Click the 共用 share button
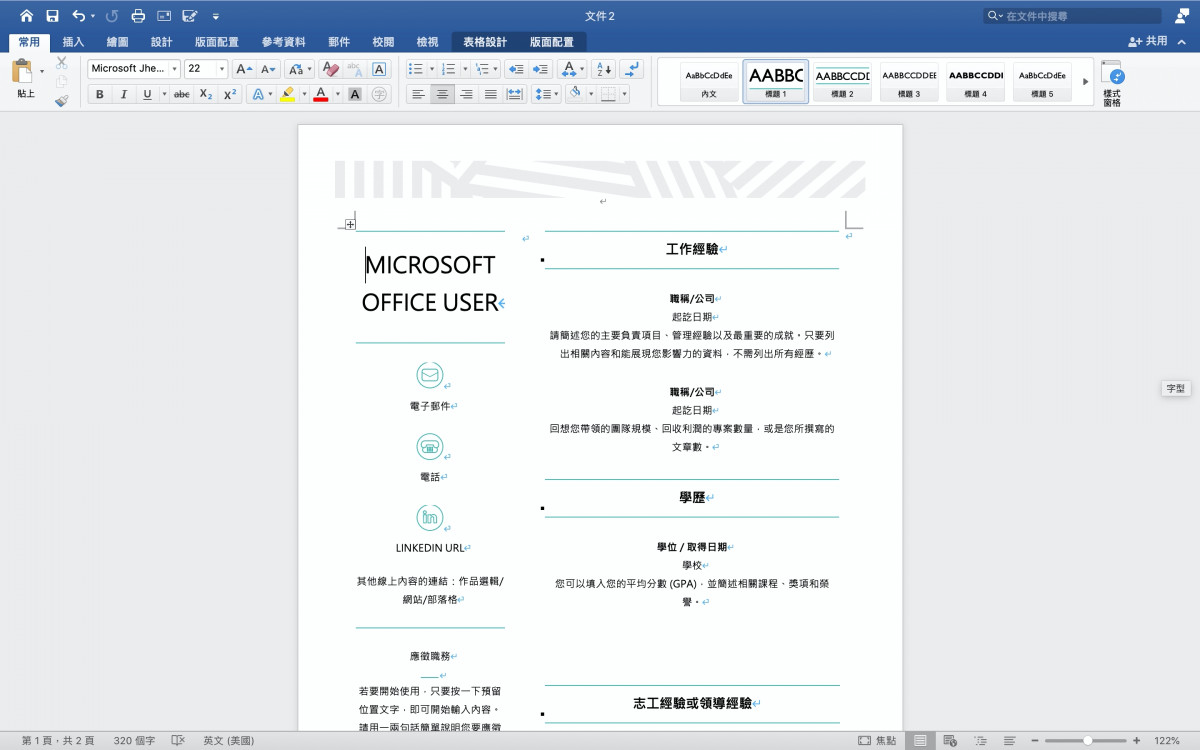The image size is (1200, 750). click(1148, 42)
